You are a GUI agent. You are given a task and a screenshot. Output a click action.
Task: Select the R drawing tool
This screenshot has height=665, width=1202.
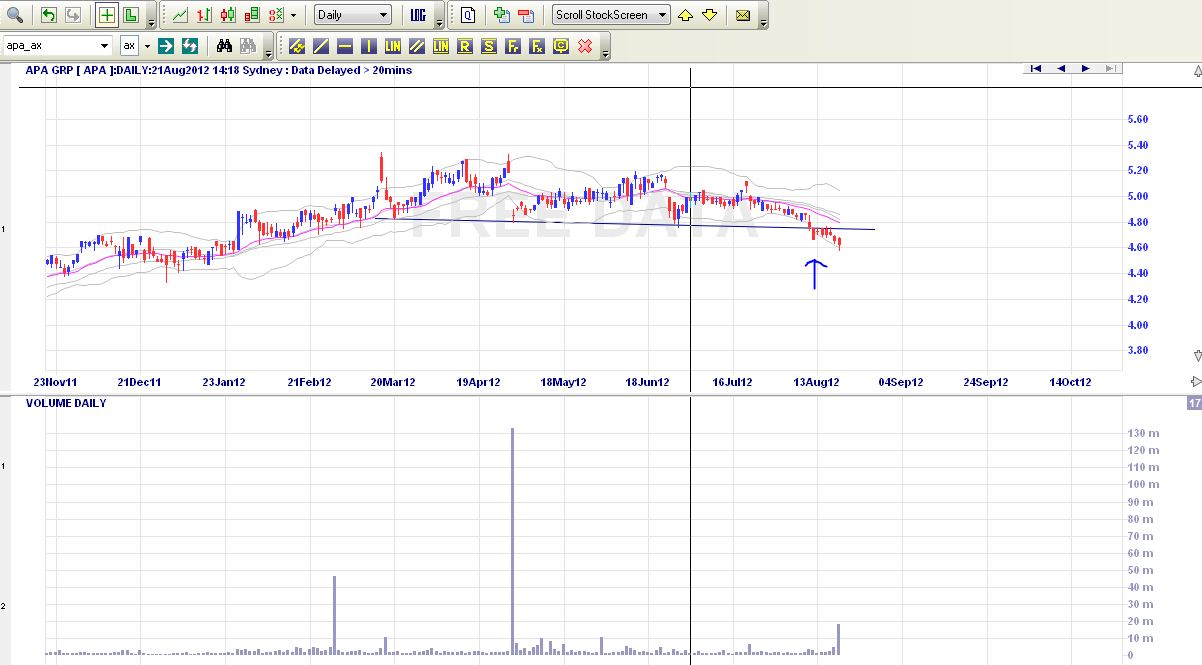coord(465,46)
